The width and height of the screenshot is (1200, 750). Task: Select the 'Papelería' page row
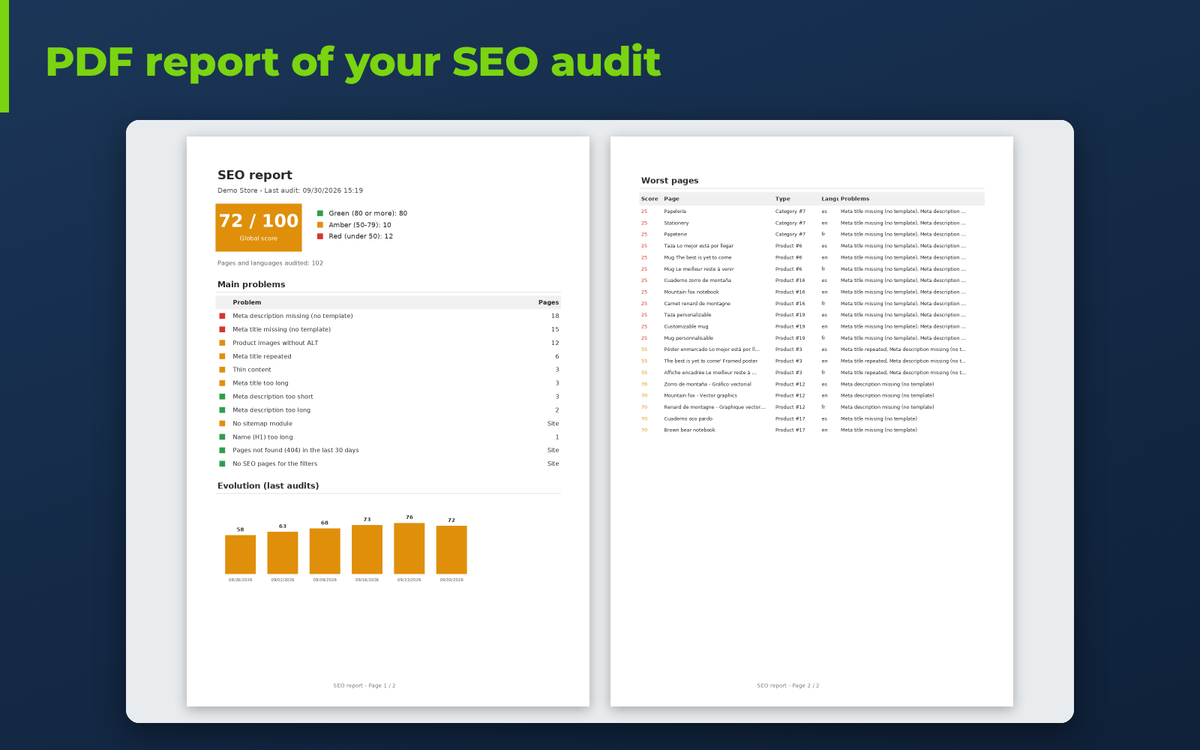click(x=812, y=211)
